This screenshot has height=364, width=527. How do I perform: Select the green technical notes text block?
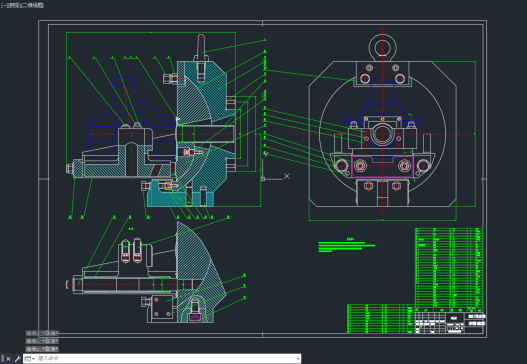347,245
